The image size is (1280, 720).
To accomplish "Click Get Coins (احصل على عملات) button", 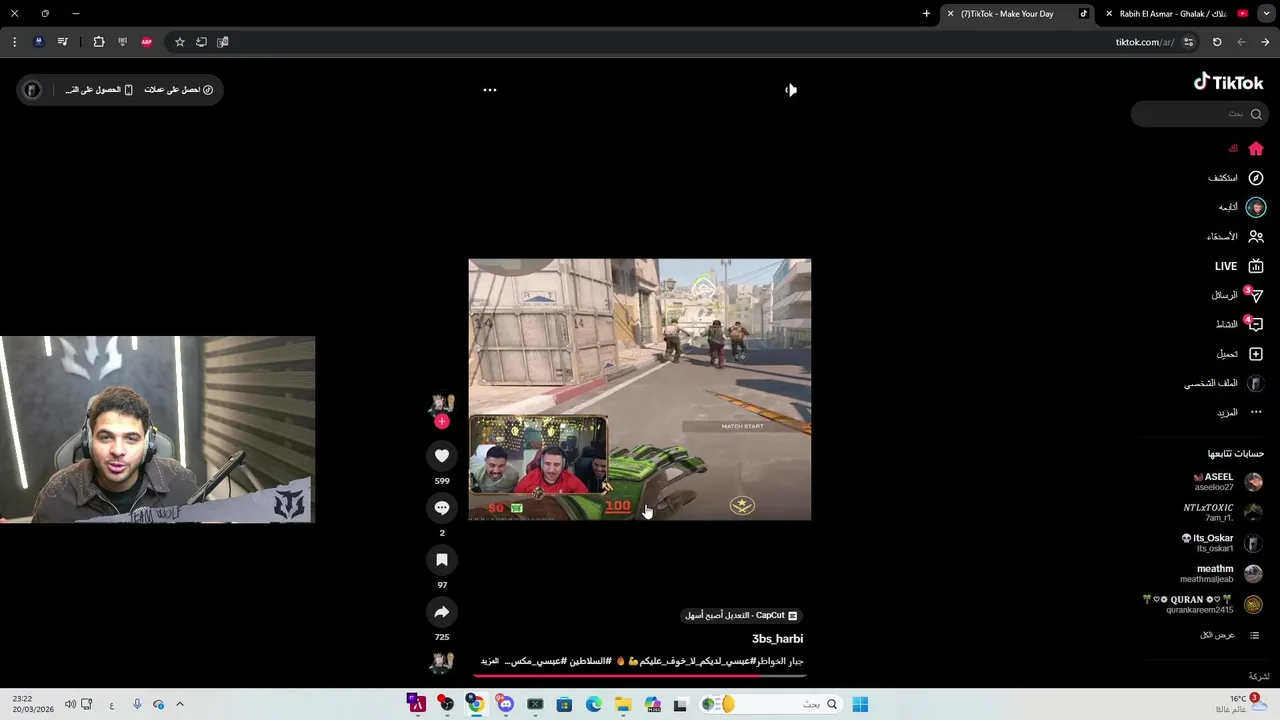I will [178, 90].
